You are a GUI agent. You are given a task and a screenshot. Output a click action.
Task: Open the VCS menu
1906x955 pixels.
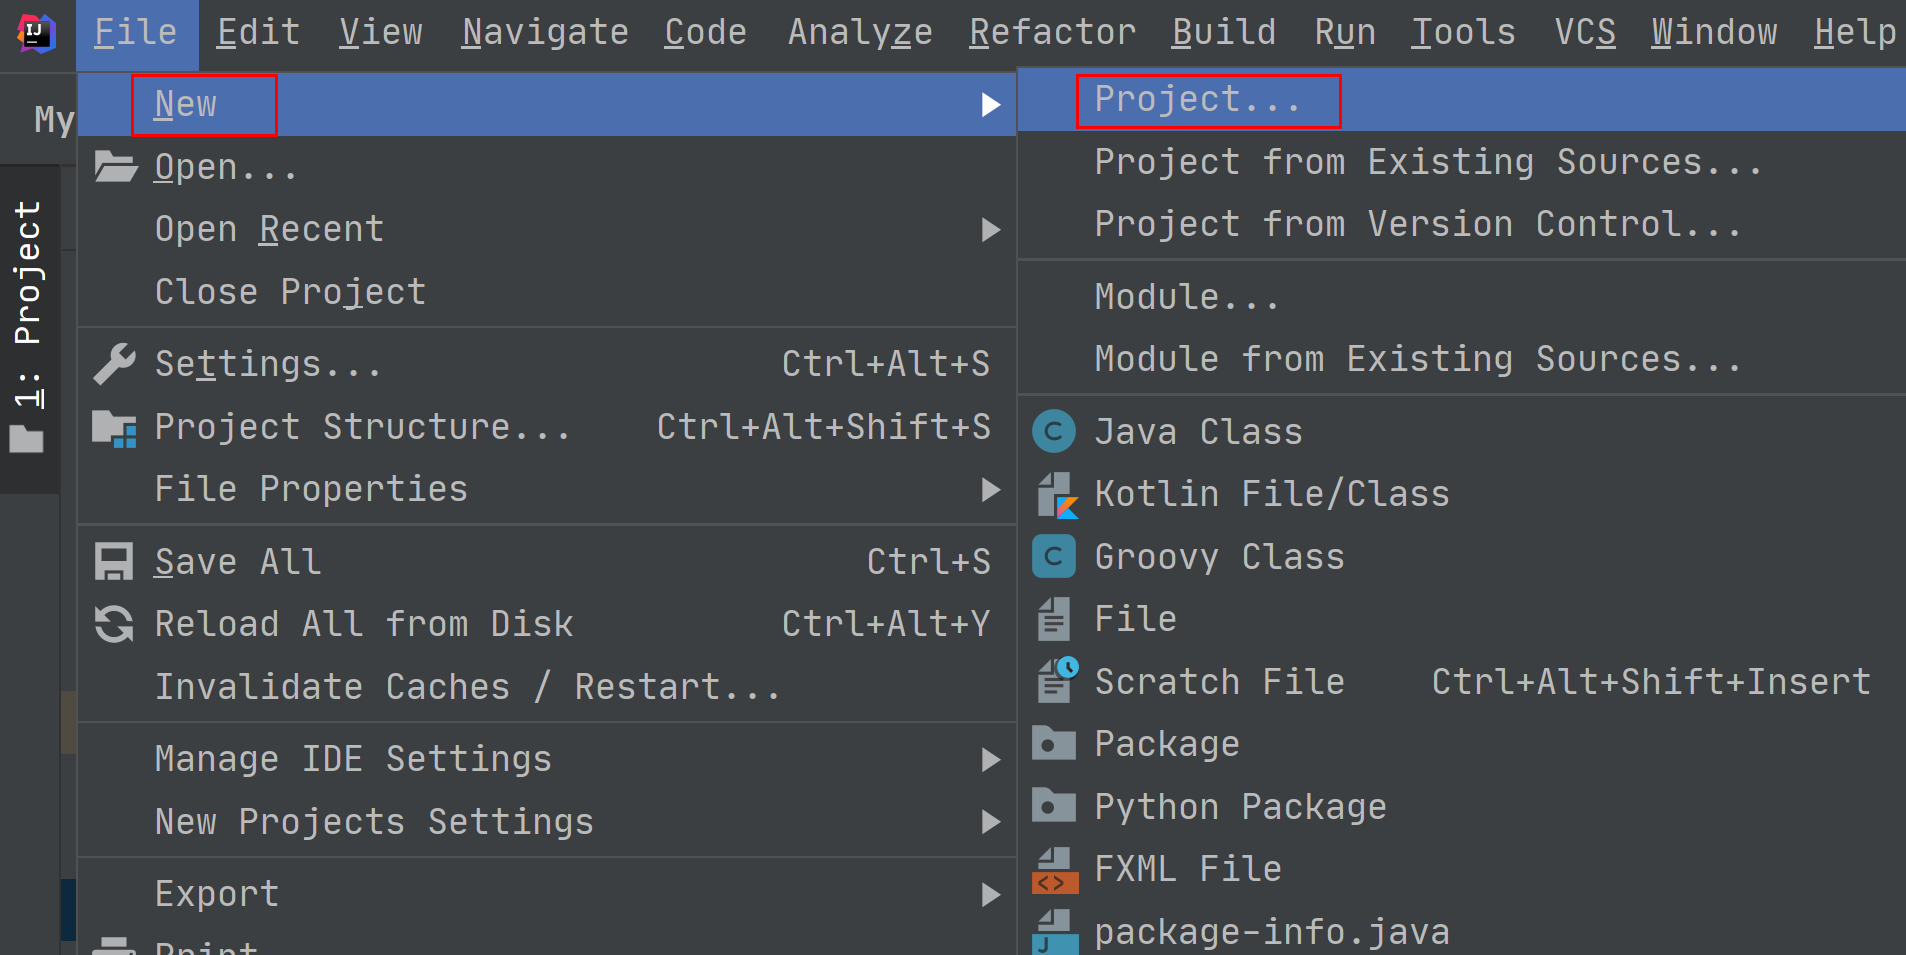pos(1584,33)
